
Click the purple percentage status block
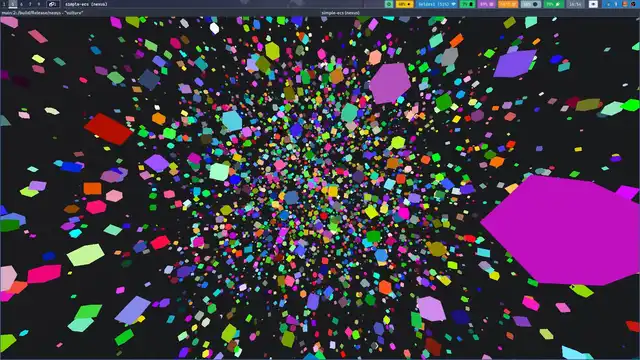click(487, 4)
